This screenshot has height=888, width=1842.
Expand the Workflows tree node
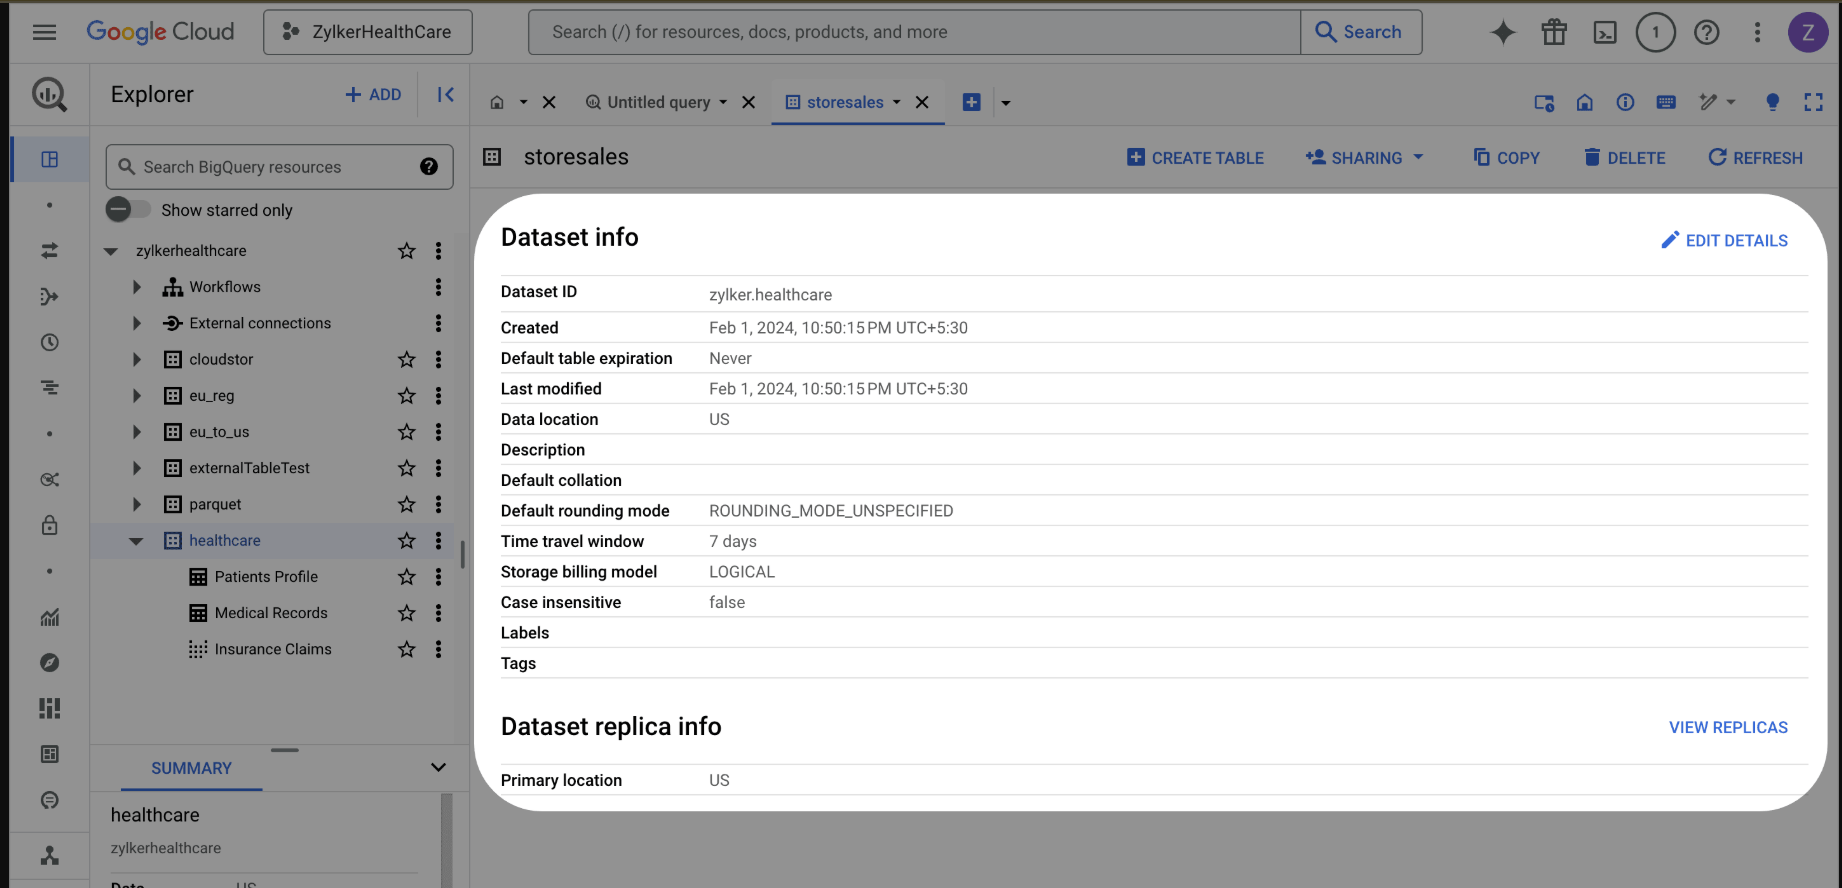coord(137,288)
